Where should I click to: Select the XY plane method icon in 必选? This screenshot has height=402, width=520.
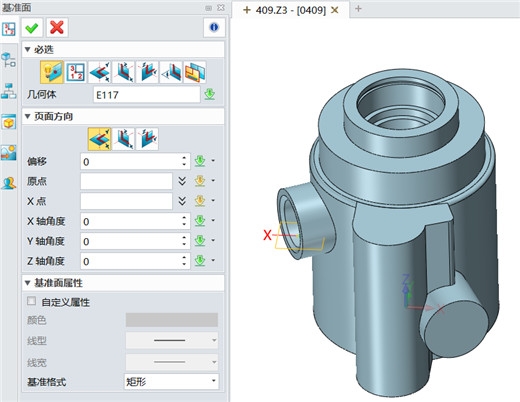[x=100, y=72]
